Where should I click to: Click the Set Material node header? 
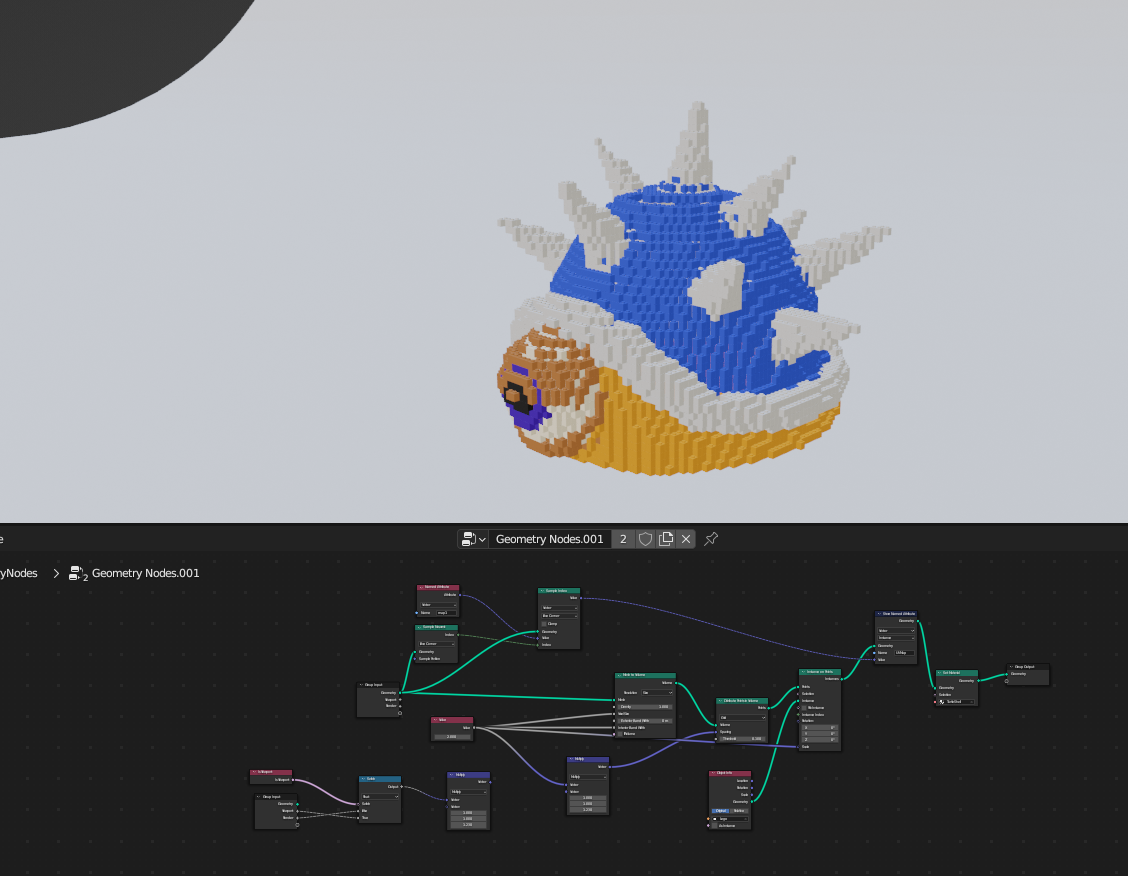point(957,672)
